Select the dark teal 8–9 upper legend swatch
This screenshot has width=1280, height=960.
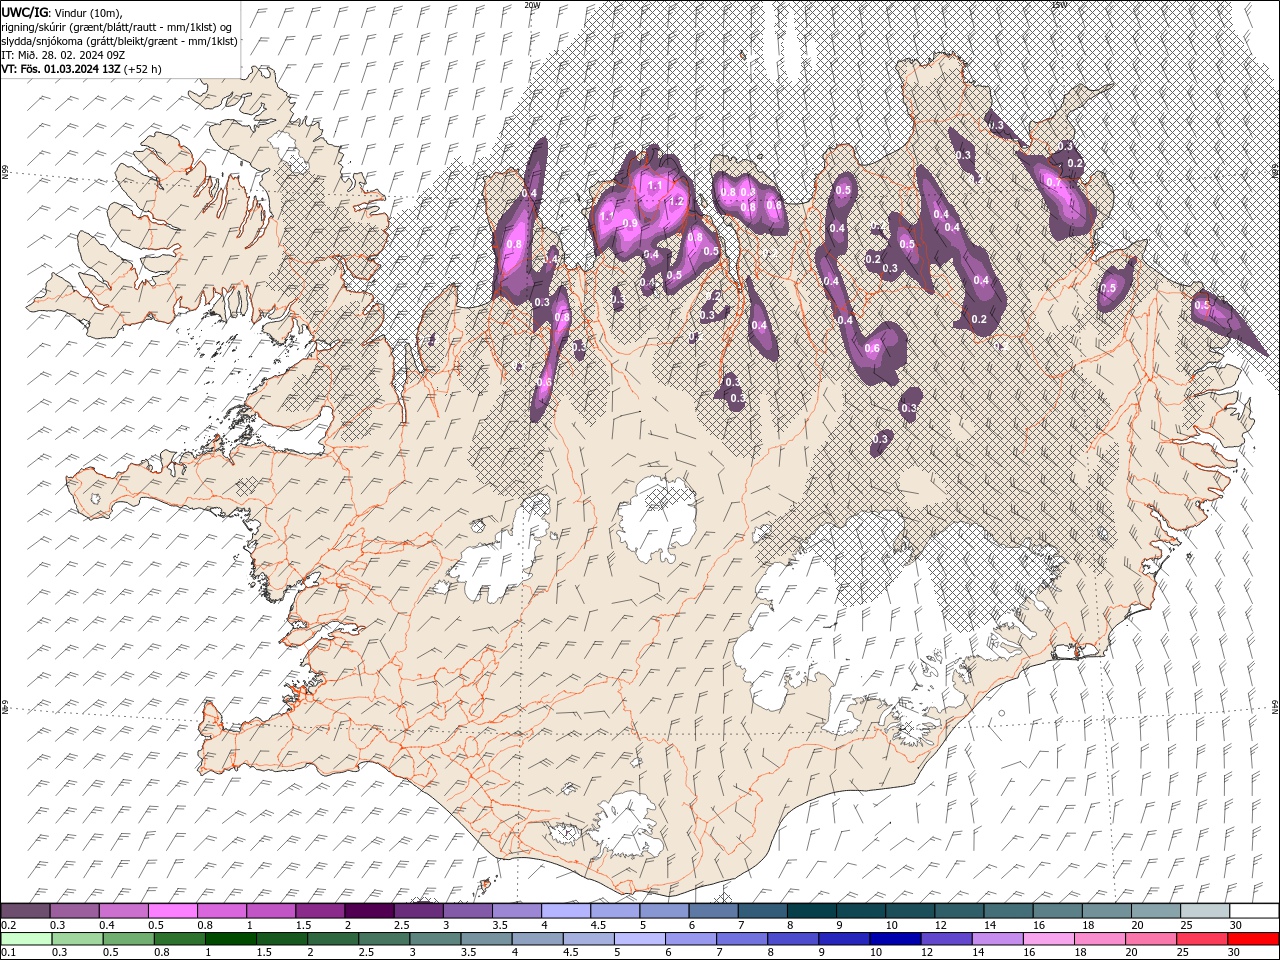(811, 910)
